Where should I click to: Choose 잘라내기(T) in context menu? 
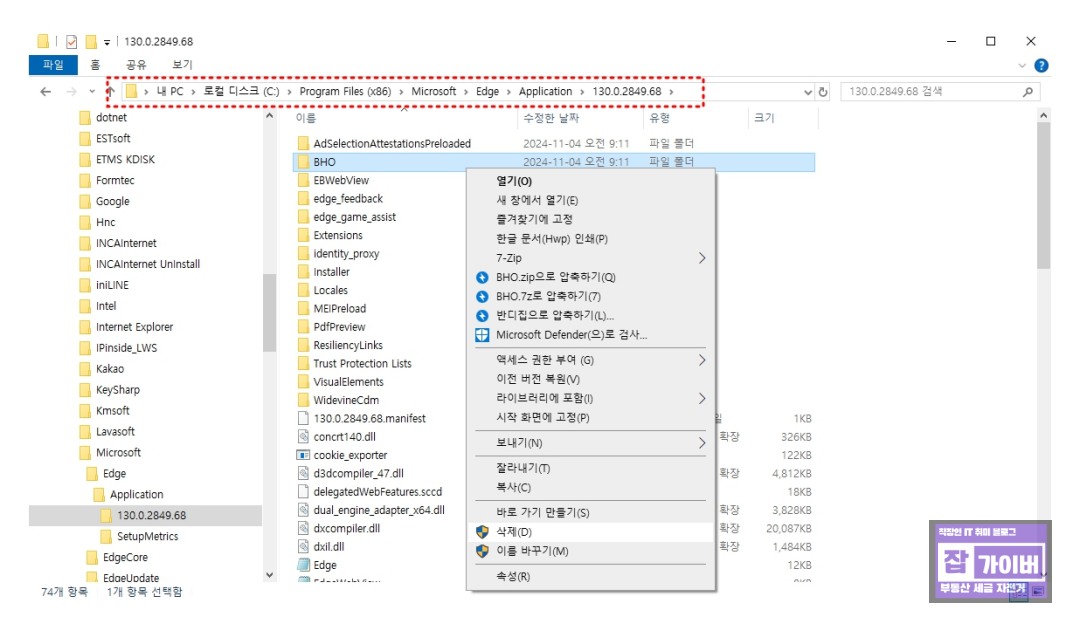click(591, 468)
